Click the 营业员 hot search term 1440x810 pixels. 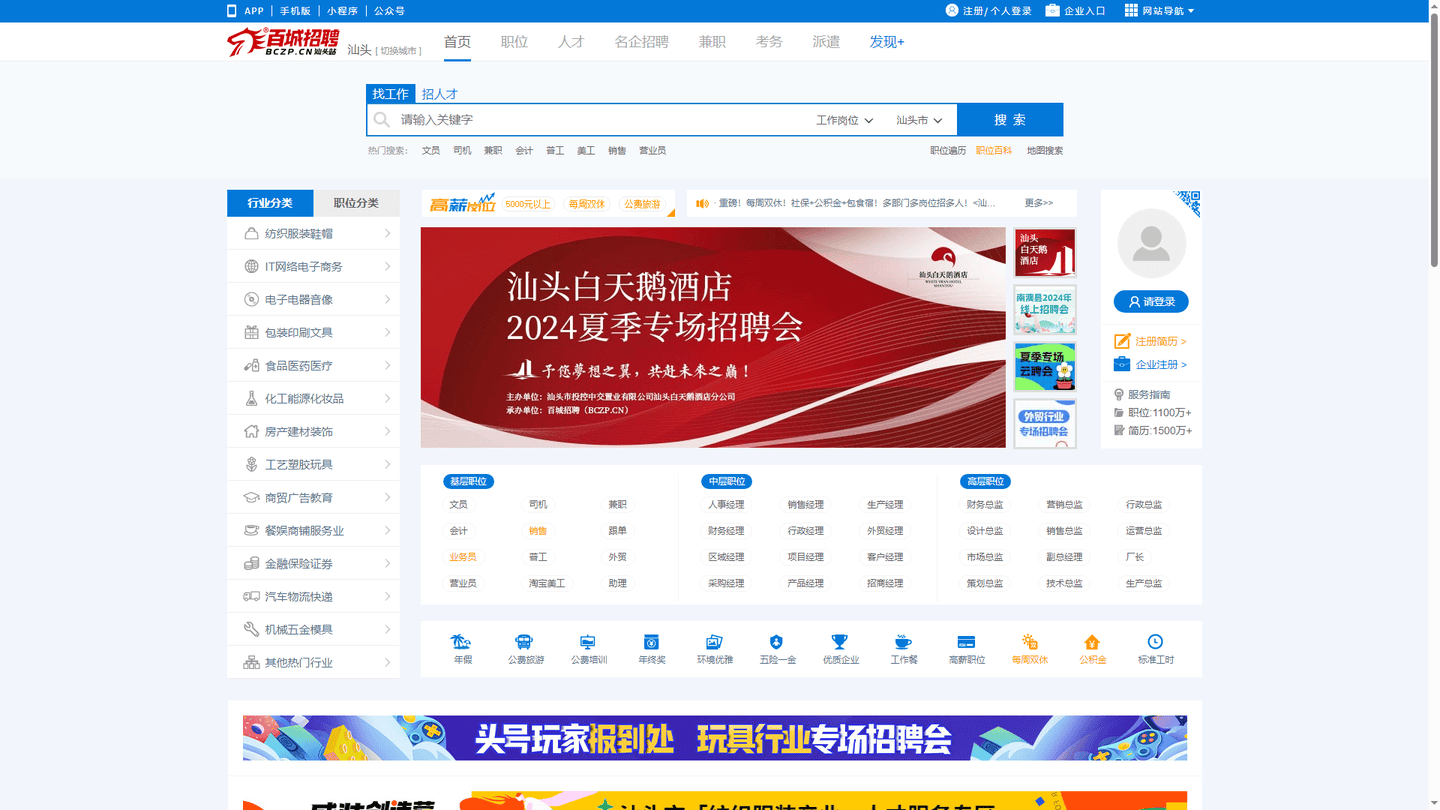652,151
